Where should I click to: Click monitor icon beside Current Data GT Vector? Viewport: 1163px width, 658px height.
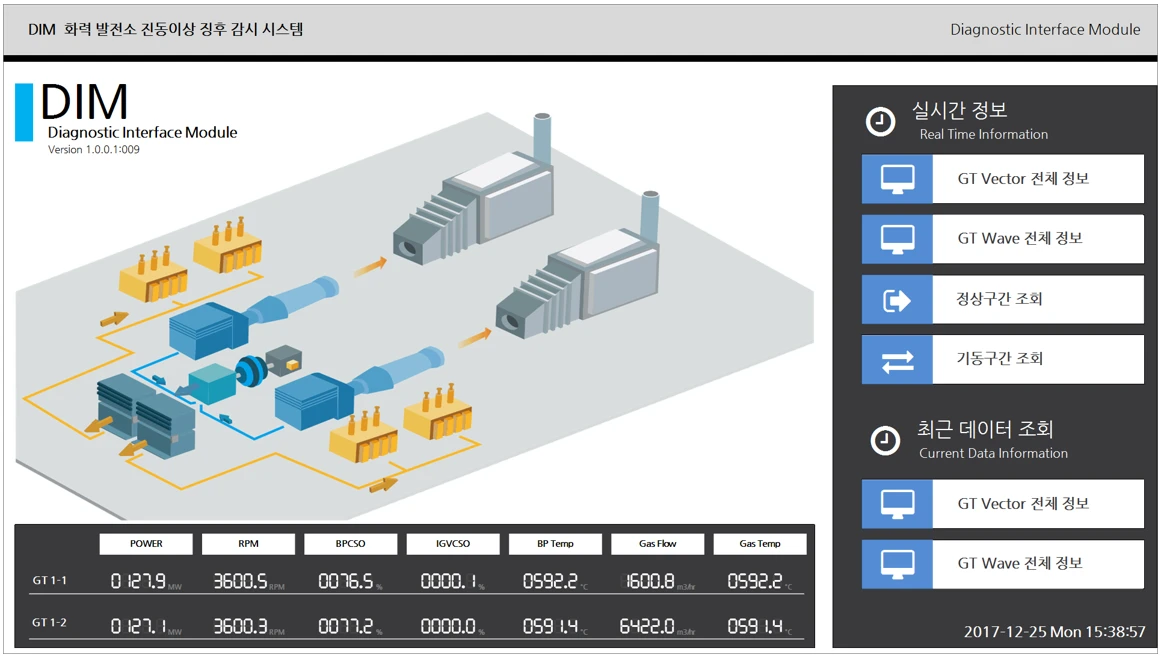tap(897, 504)
